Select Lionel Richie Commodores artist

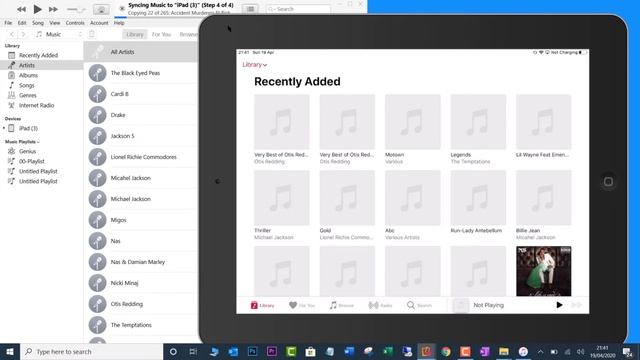point(141,157)
